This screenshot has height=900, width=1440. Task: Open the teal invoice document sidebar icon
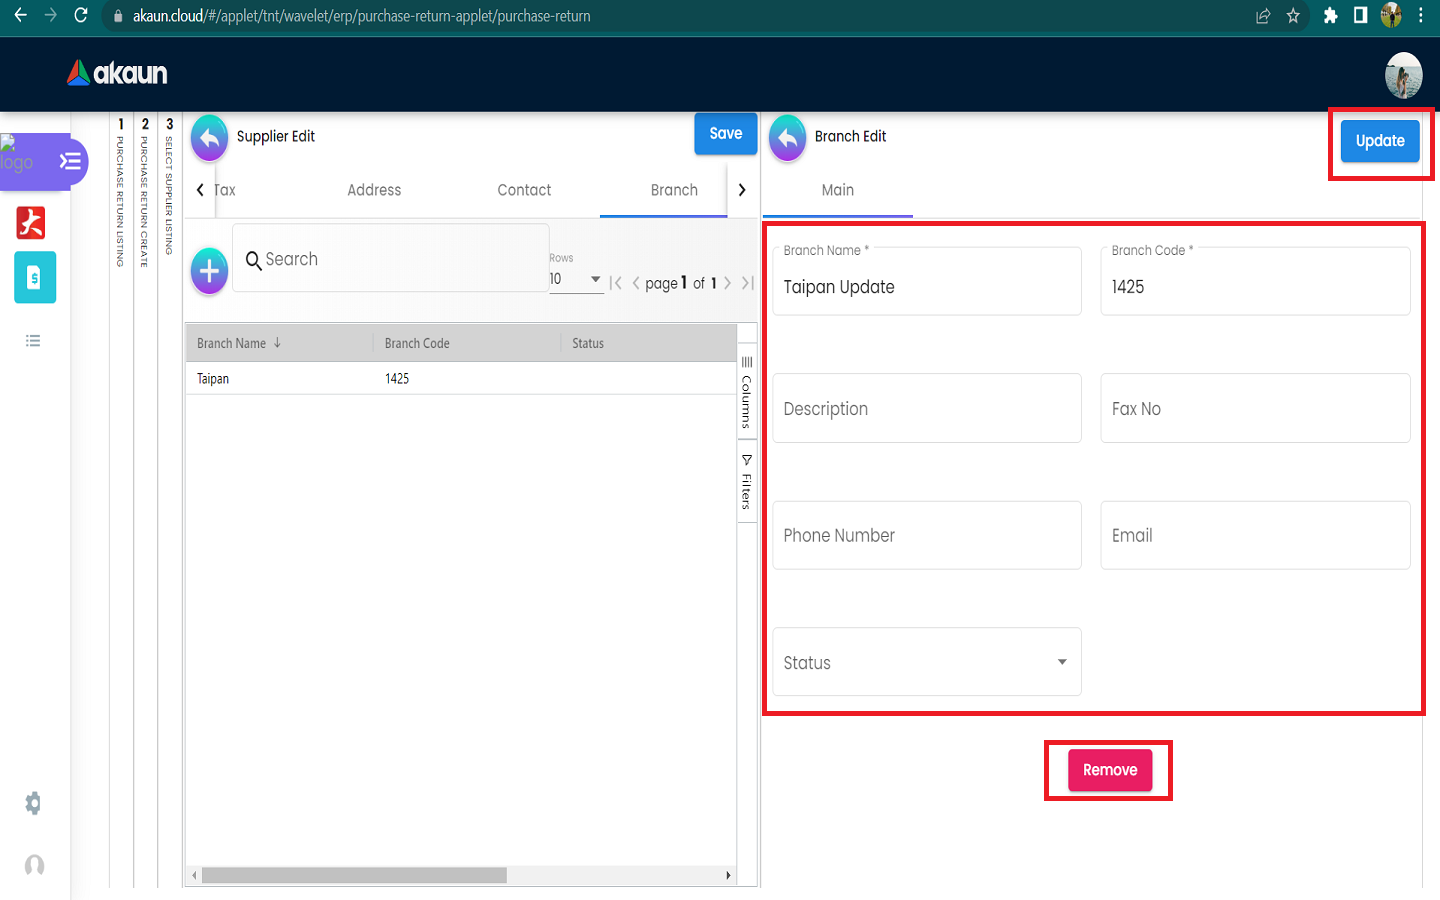point(34,278)
